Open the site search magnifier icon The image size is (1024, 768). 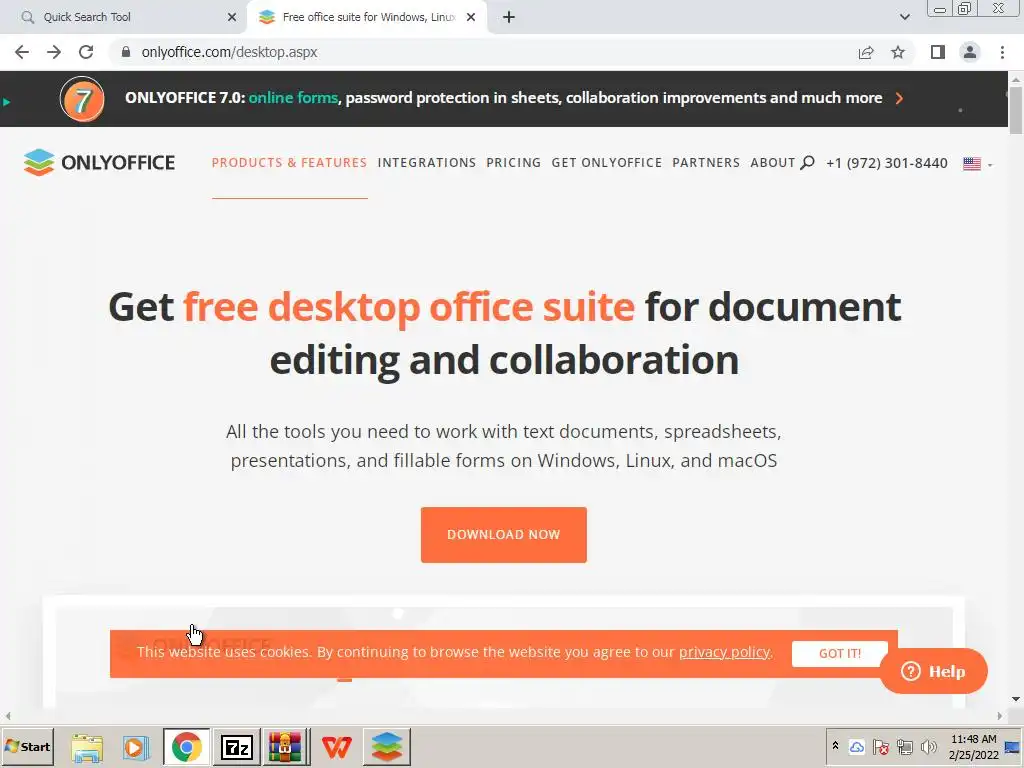click(x=807, y=163)
